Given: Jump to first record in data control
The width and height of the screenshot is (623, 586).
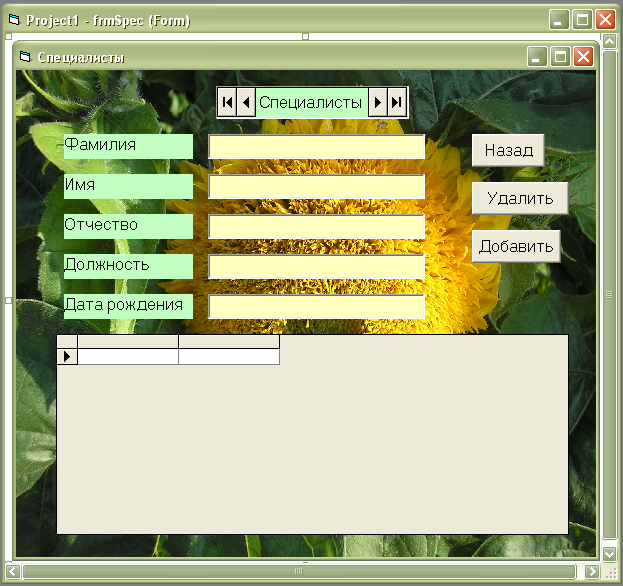Looking at the screenshot, I should tap(227, 103).
